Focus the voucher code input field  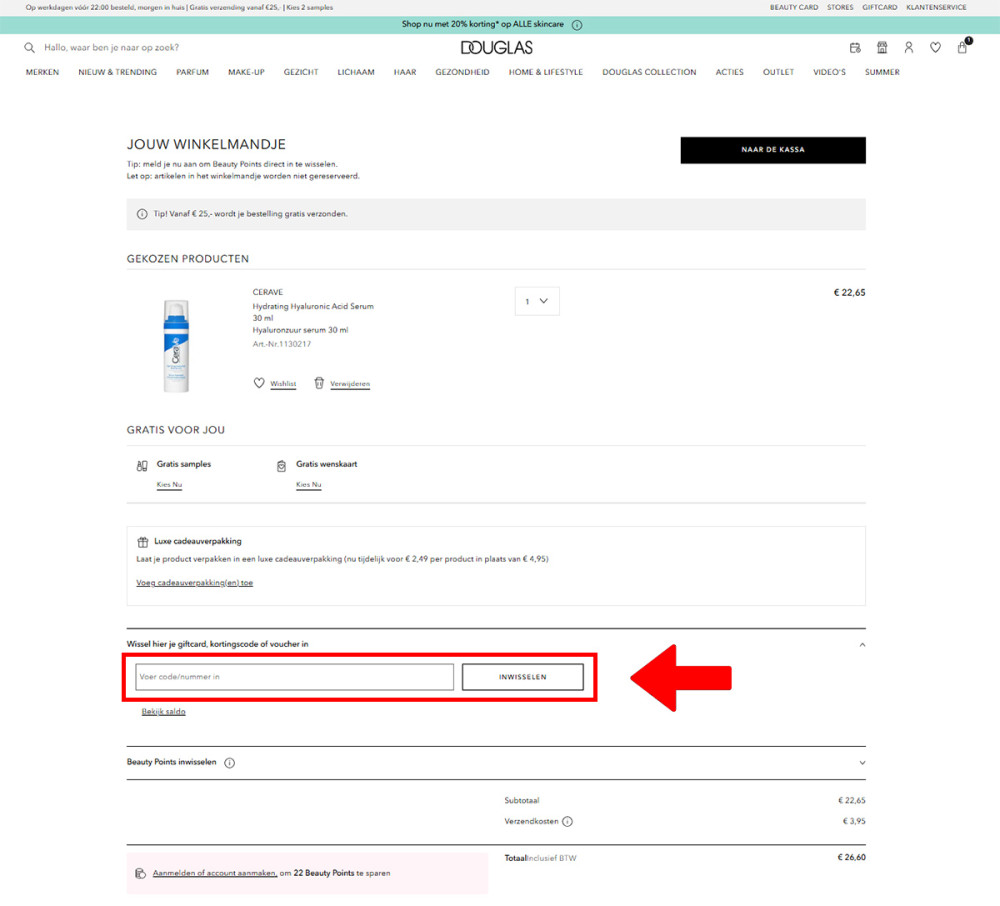(x=294, y=677)
